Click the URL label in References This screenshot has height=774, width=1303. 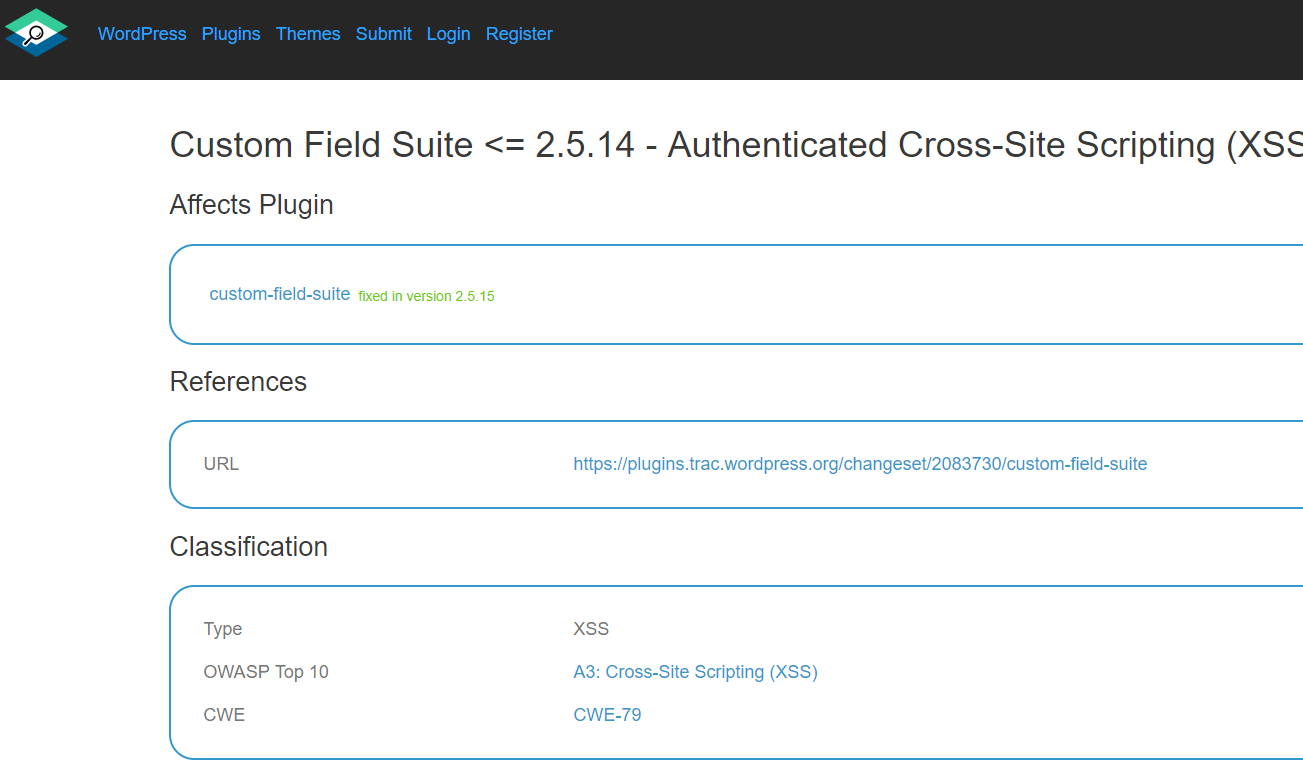tap(221, 464)
